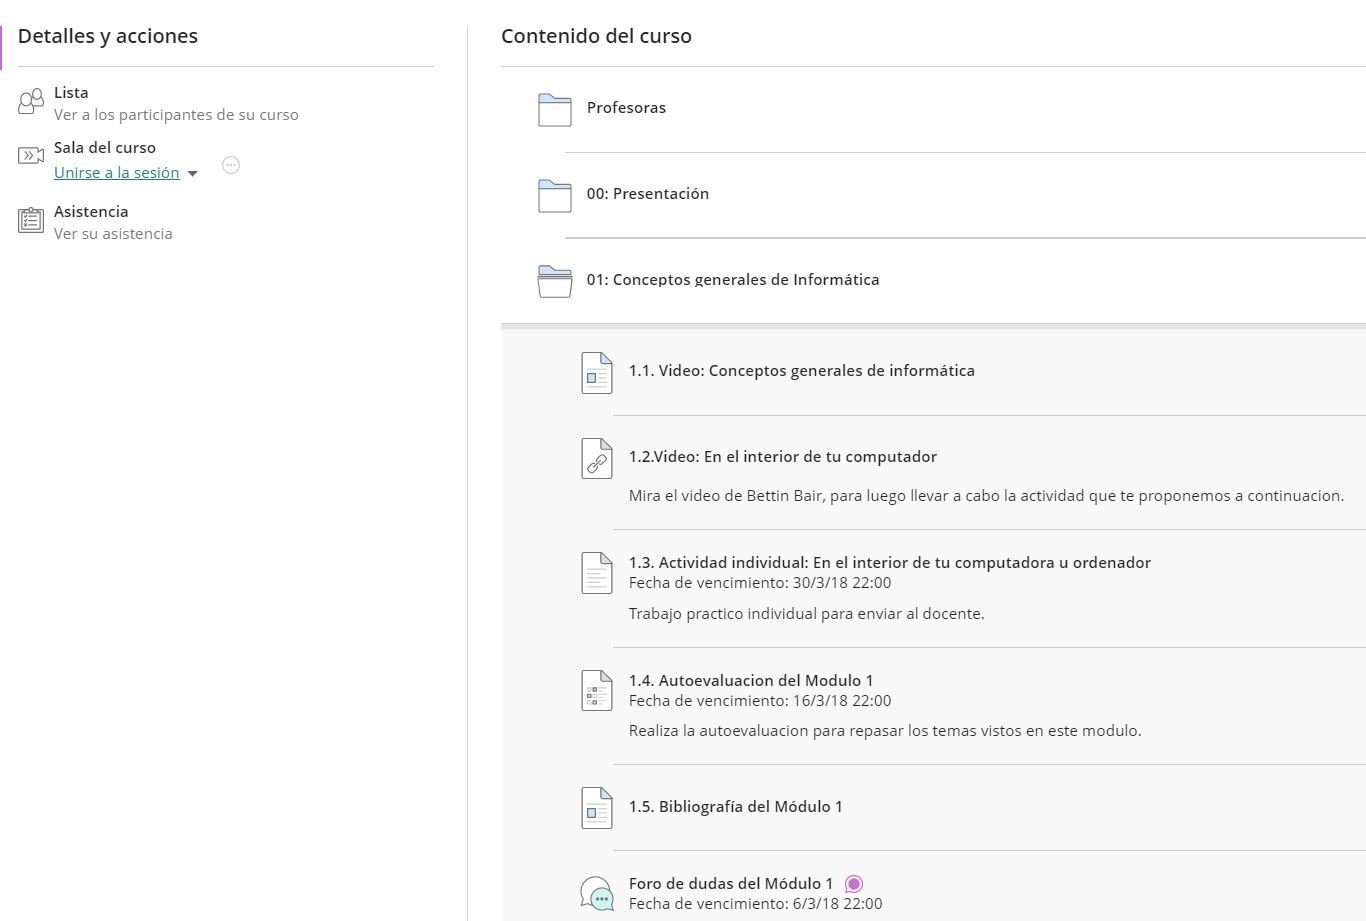This screenshot has width=1366, height=921.
Task: Click the 'Sala del curso' label
Action: pyautogui.click(x=105, y=147)
